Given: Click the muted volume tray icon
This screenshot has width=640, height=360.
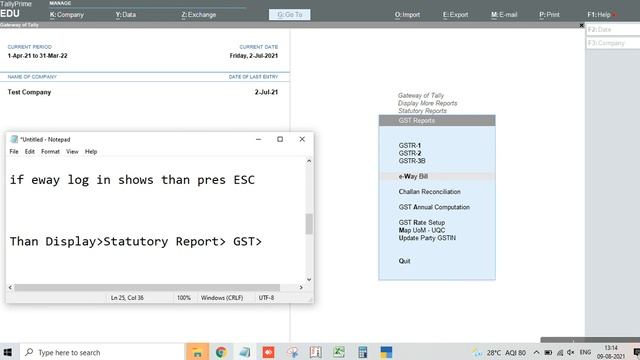Looking at the screenshot, I should point(571,352).
